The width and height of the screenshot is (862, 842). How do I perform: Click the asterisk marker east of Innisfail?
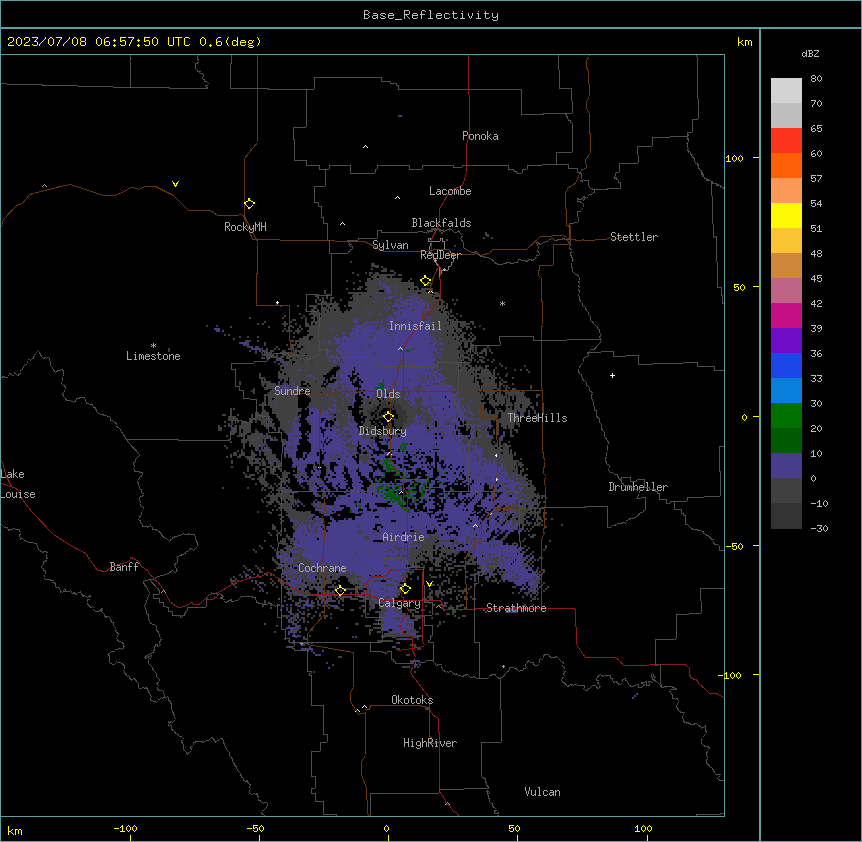click(x=502, y=303)
